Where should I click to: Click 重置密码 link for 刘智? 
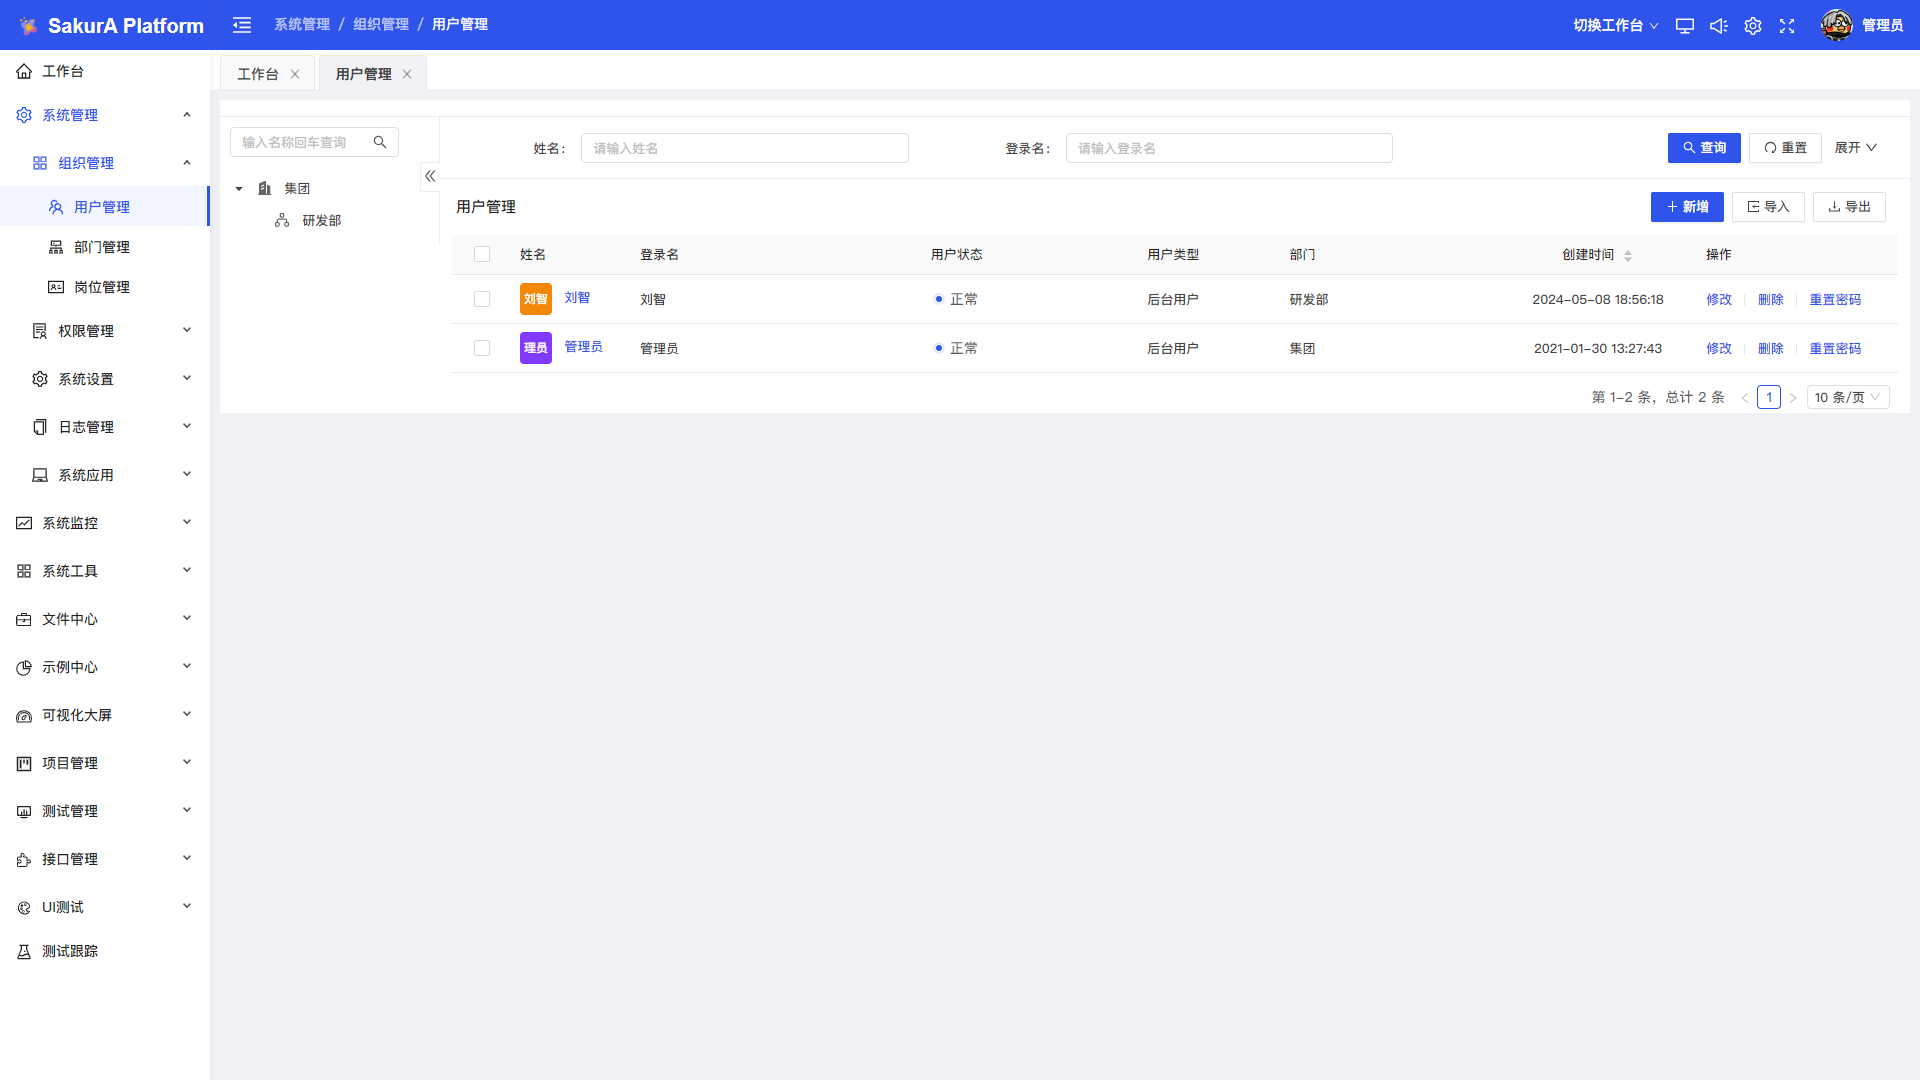(1835, 299)
